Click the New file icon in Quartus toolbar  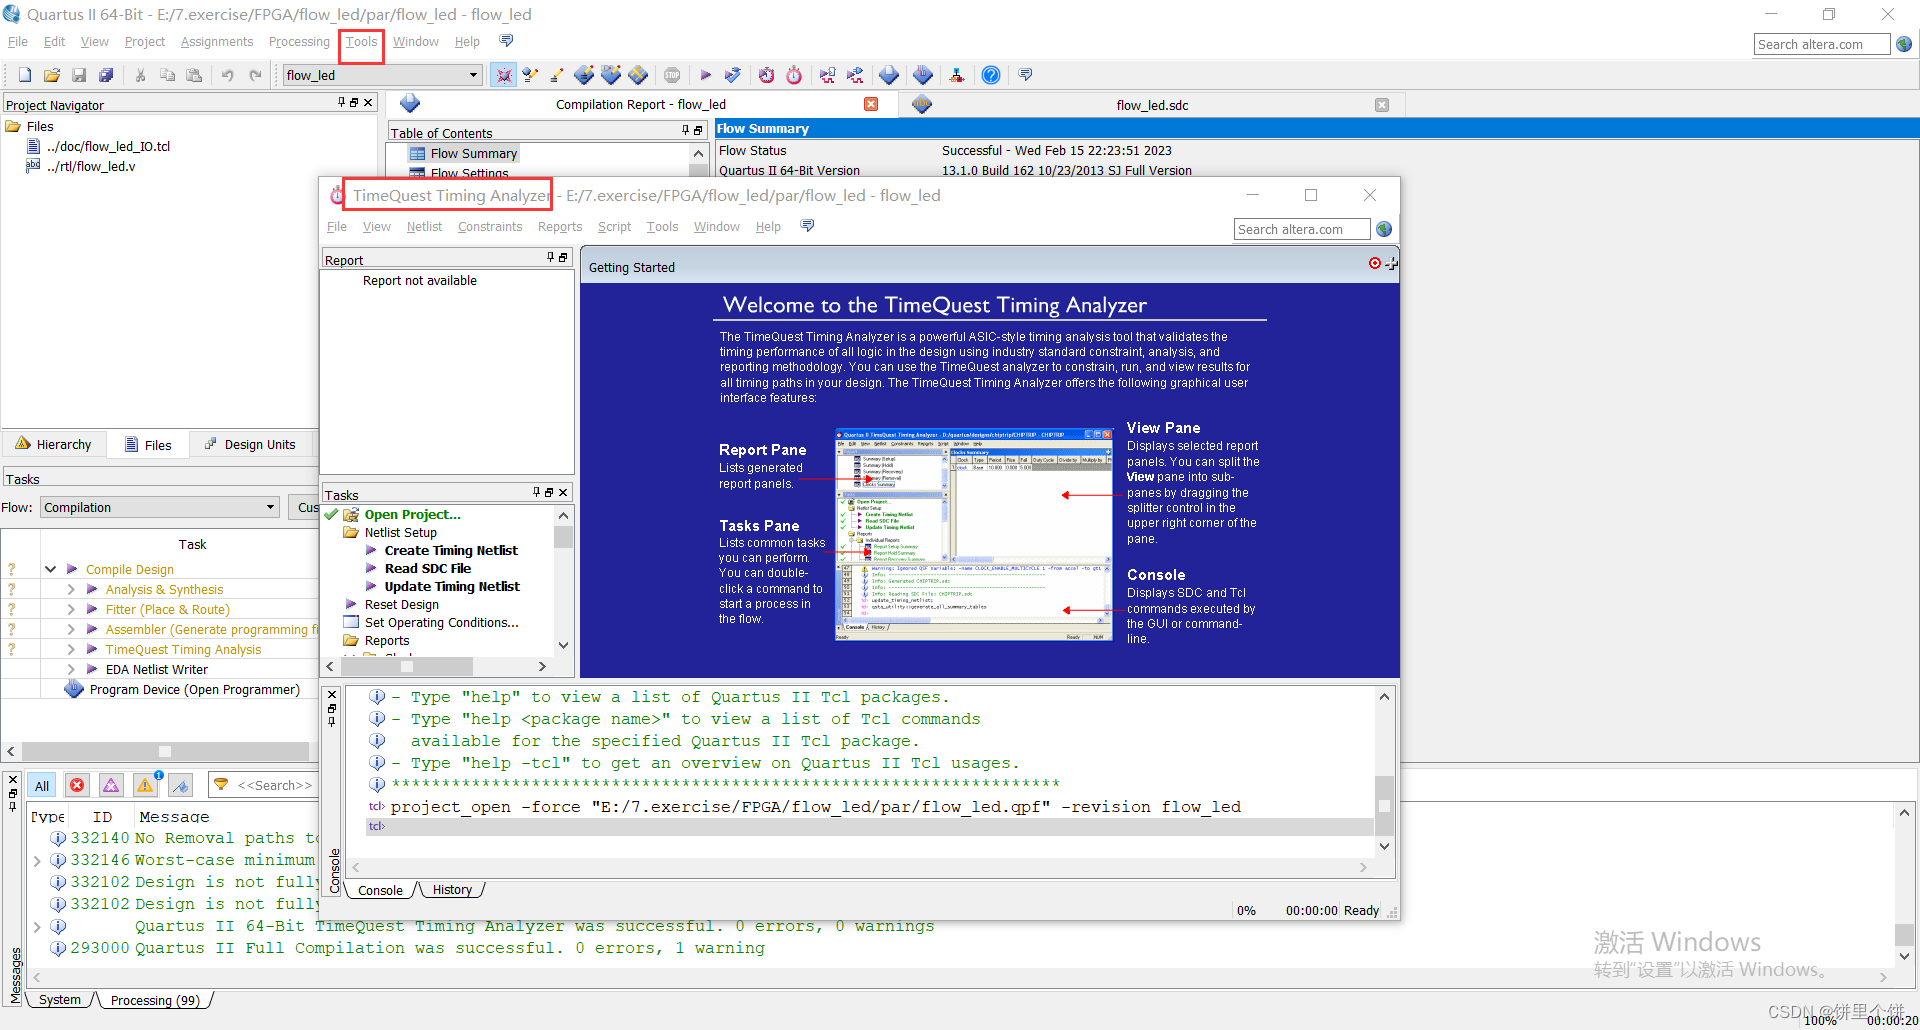[x=25, y=75]
